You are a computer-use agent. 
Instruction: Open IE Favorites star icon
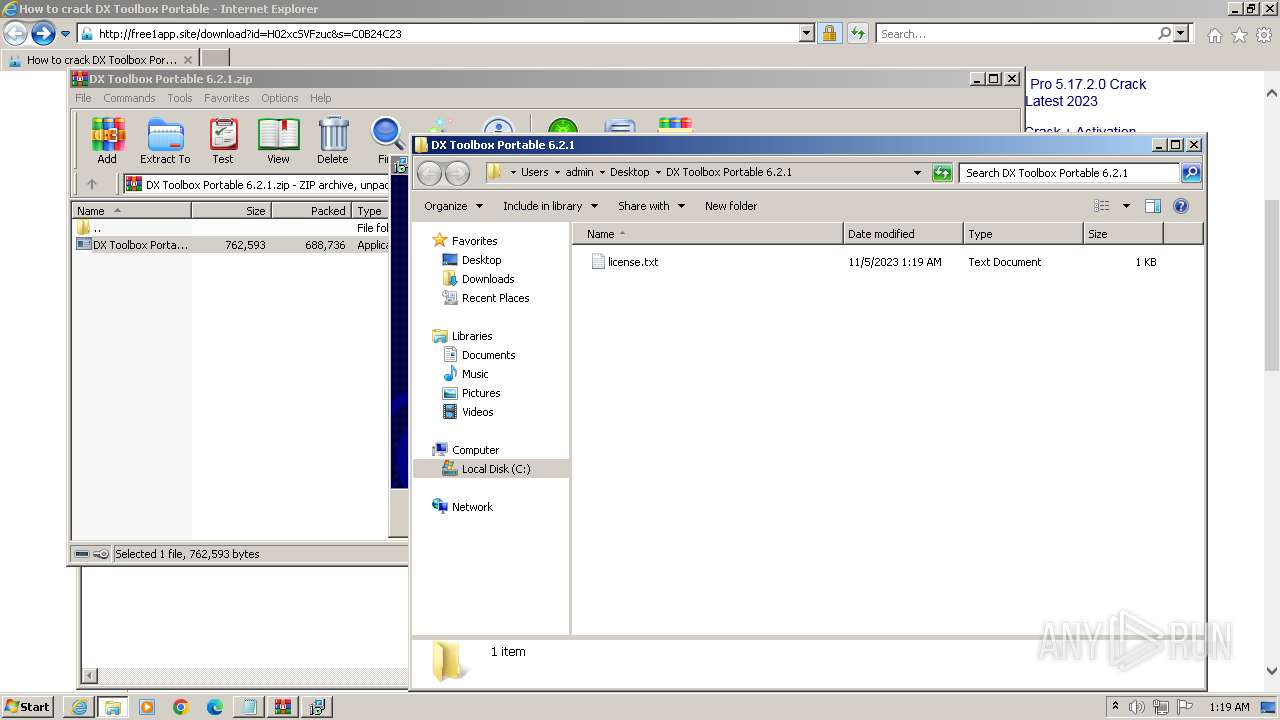(x=1239, y=35)
